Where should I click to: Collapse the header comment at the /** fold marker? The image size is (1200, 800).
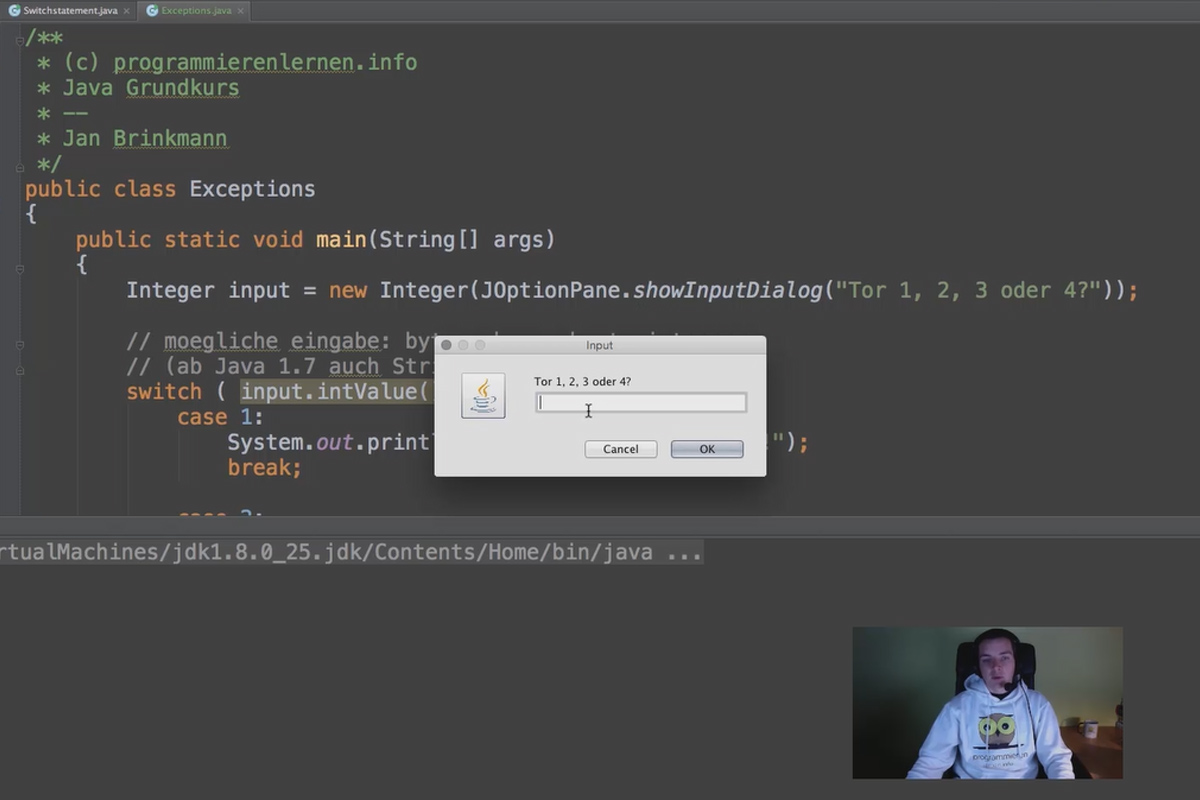tap(19, 38)
